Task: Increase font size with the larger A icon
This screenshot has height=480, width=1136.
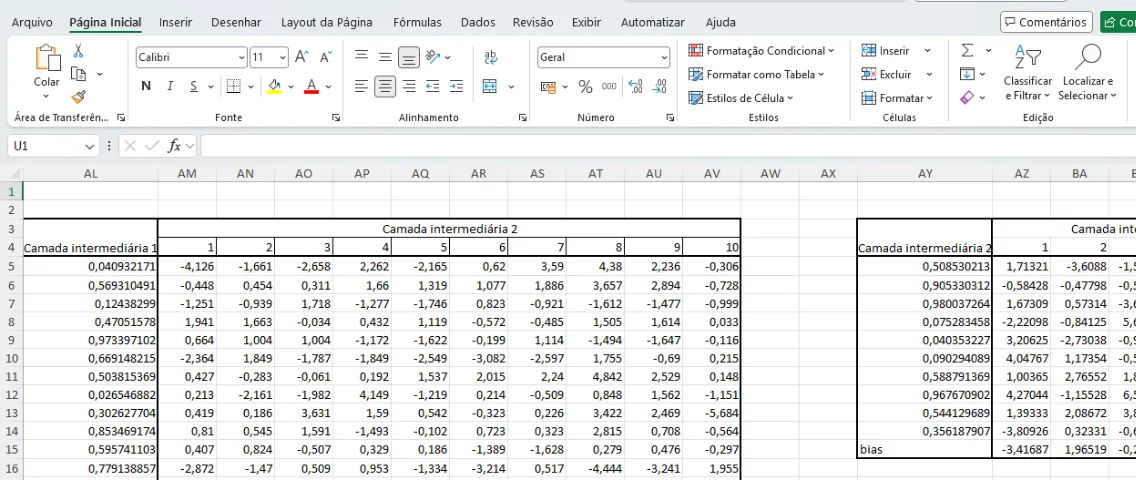Action: [302, 57]
